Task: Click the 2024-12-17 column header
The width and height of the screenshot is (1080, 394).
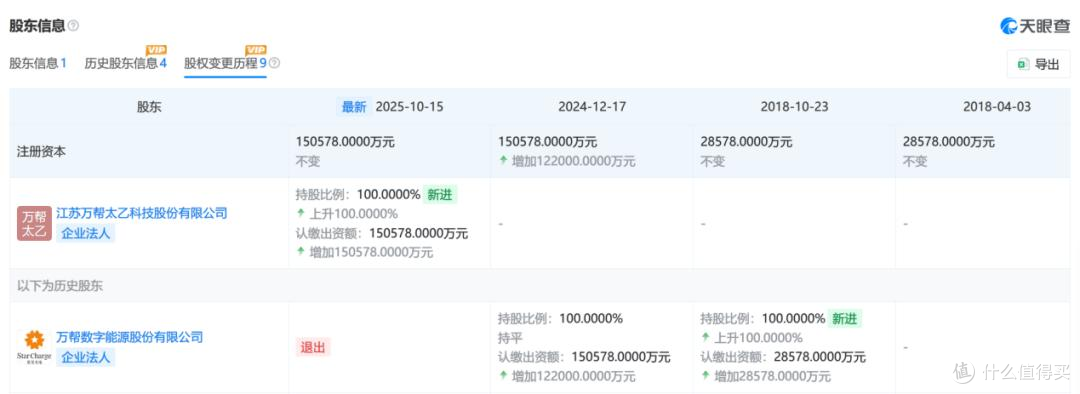Action: click(x=592, y=107)
